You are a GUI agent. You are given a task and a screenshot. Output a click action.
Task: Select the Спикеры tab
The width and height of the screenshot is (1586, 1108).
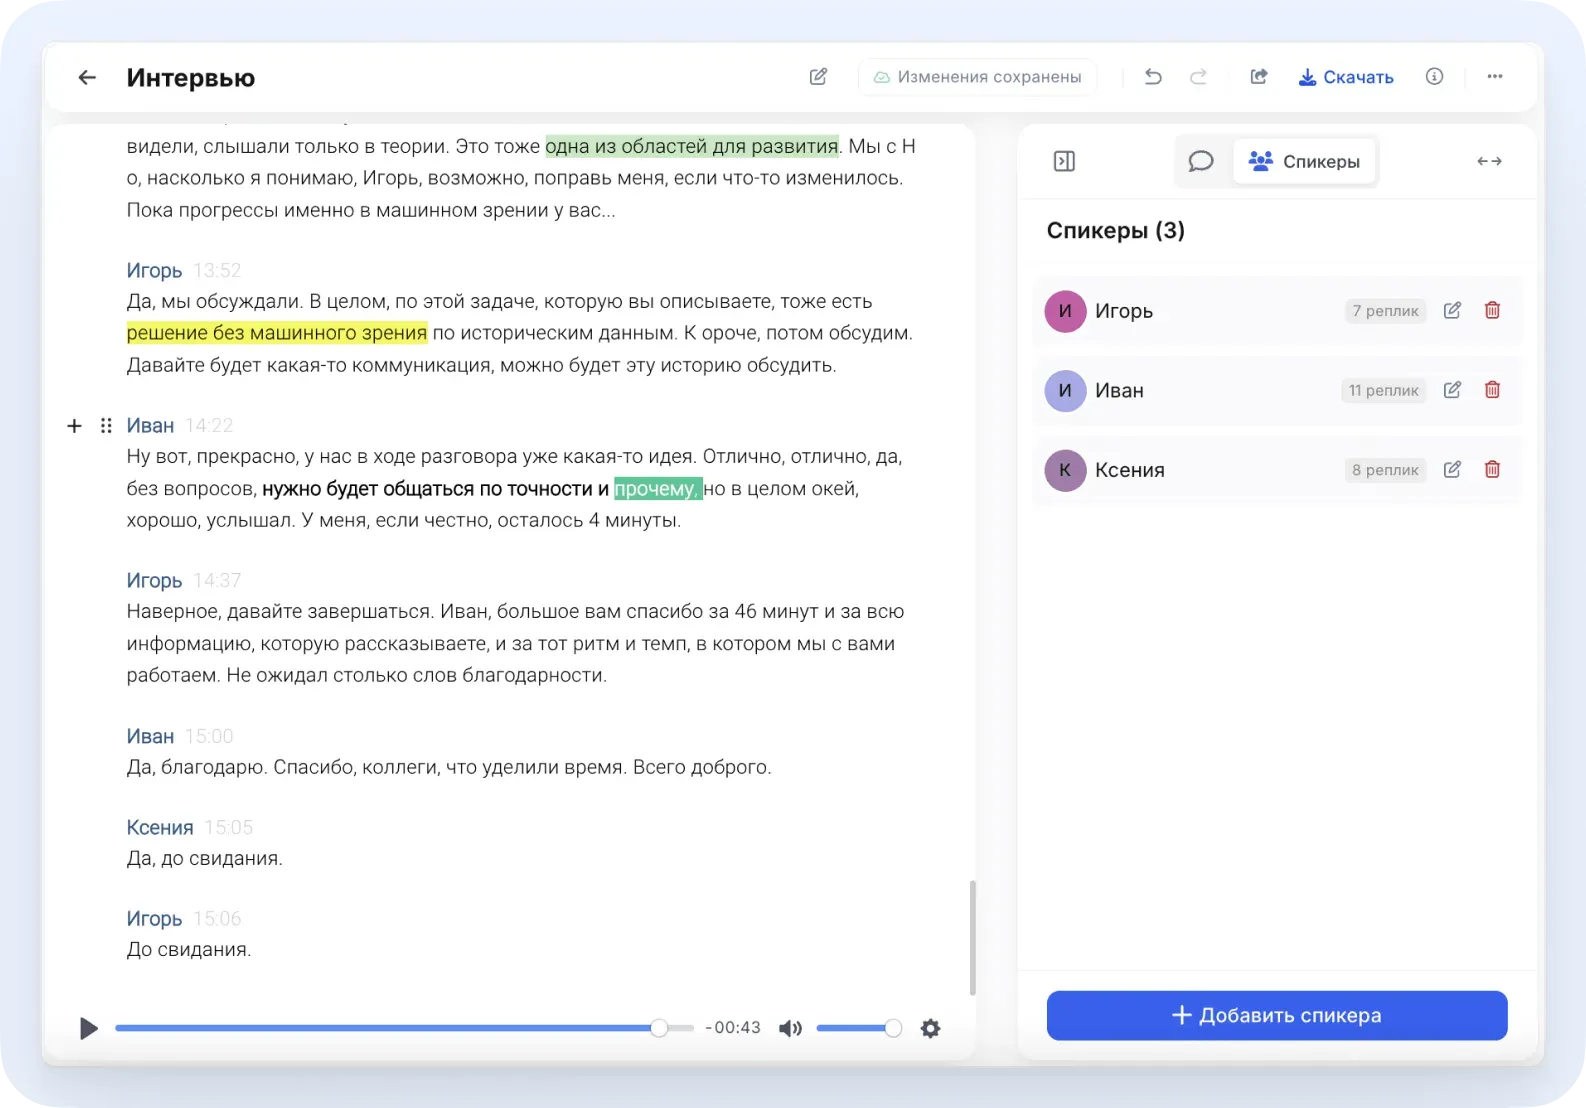[x=1304, y=161]
